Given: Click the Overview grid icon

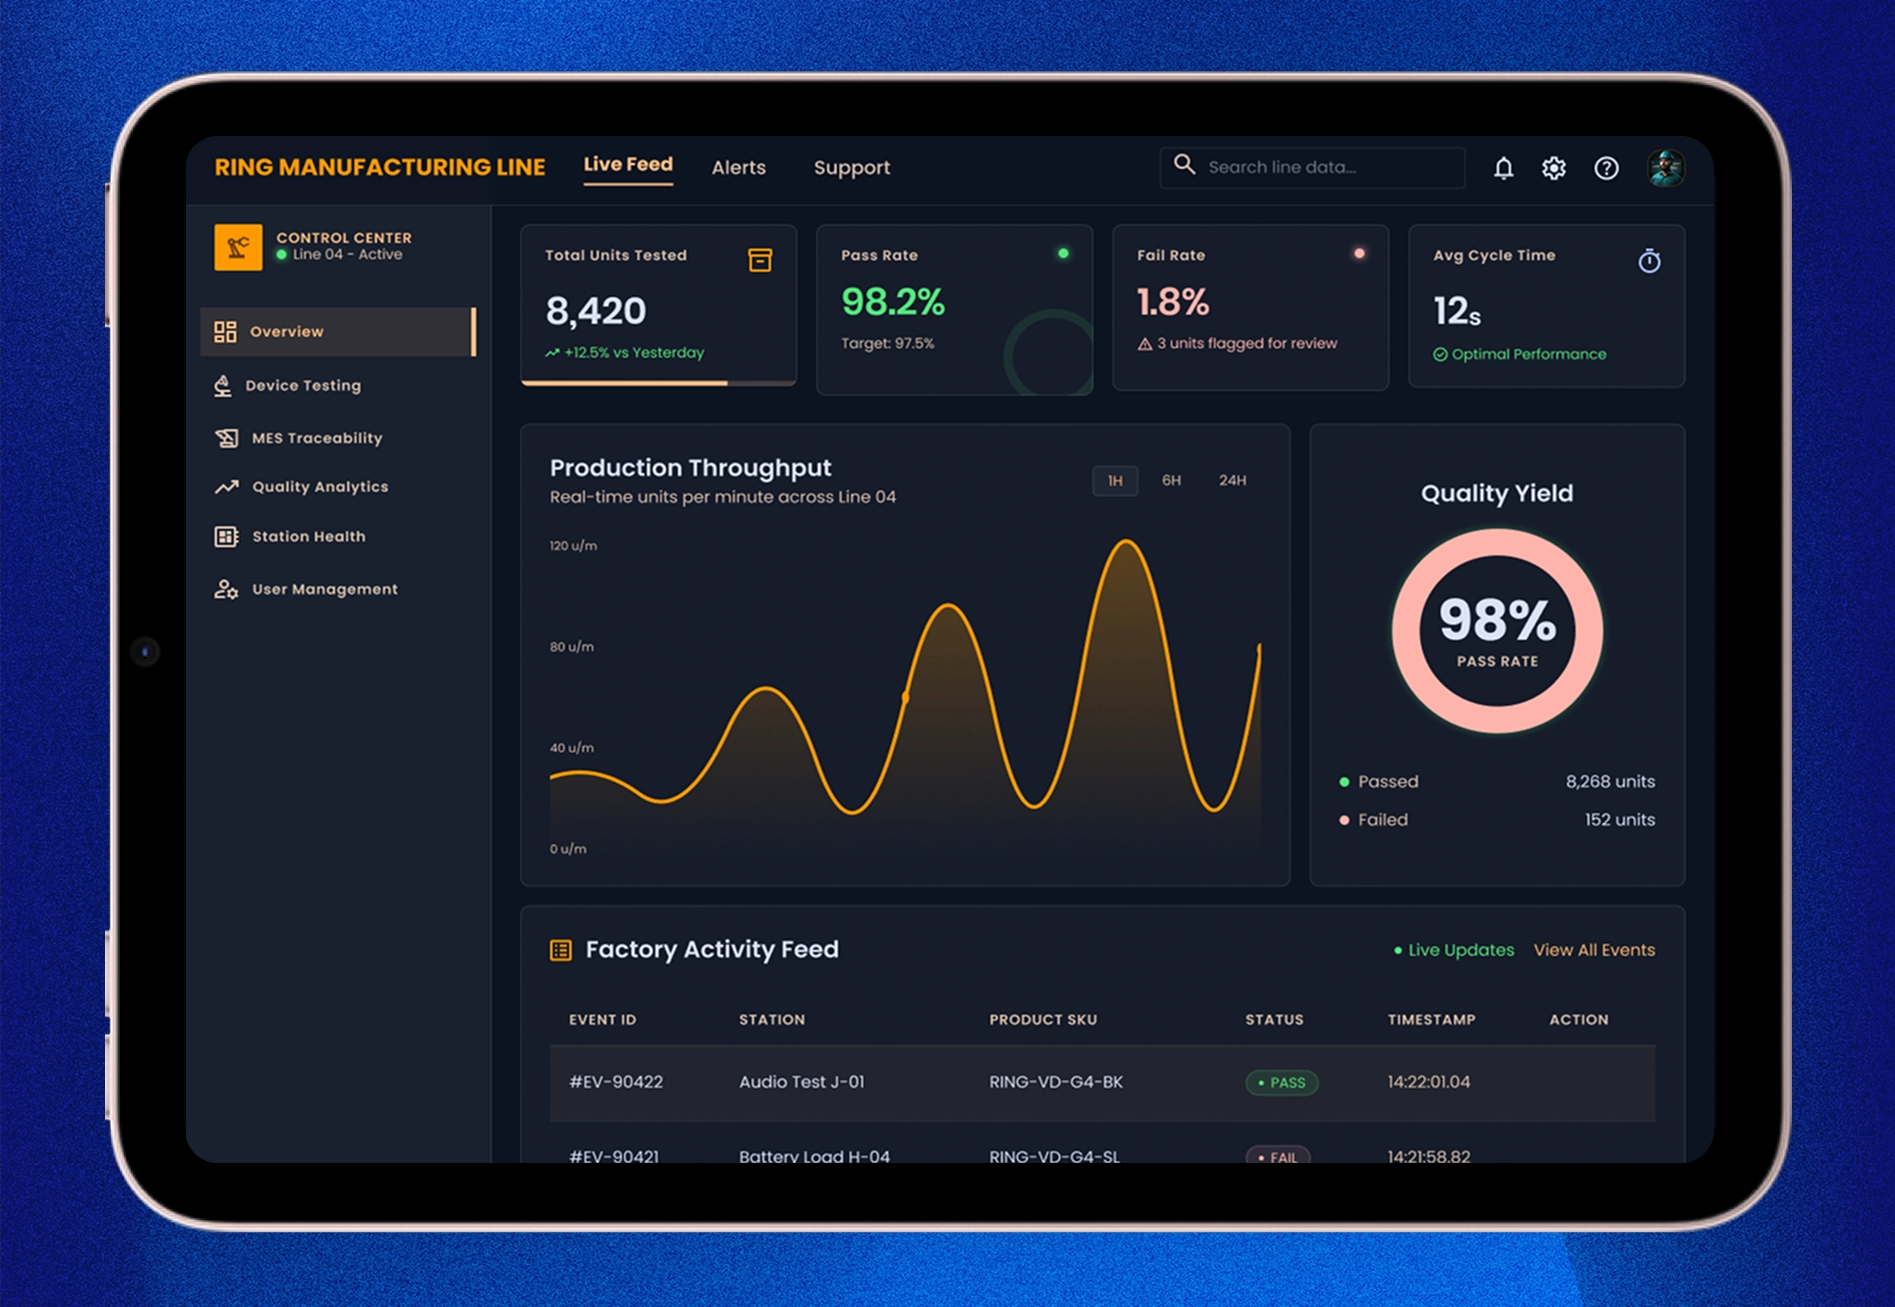Looking at the screenshot, I should click(225, 332).
